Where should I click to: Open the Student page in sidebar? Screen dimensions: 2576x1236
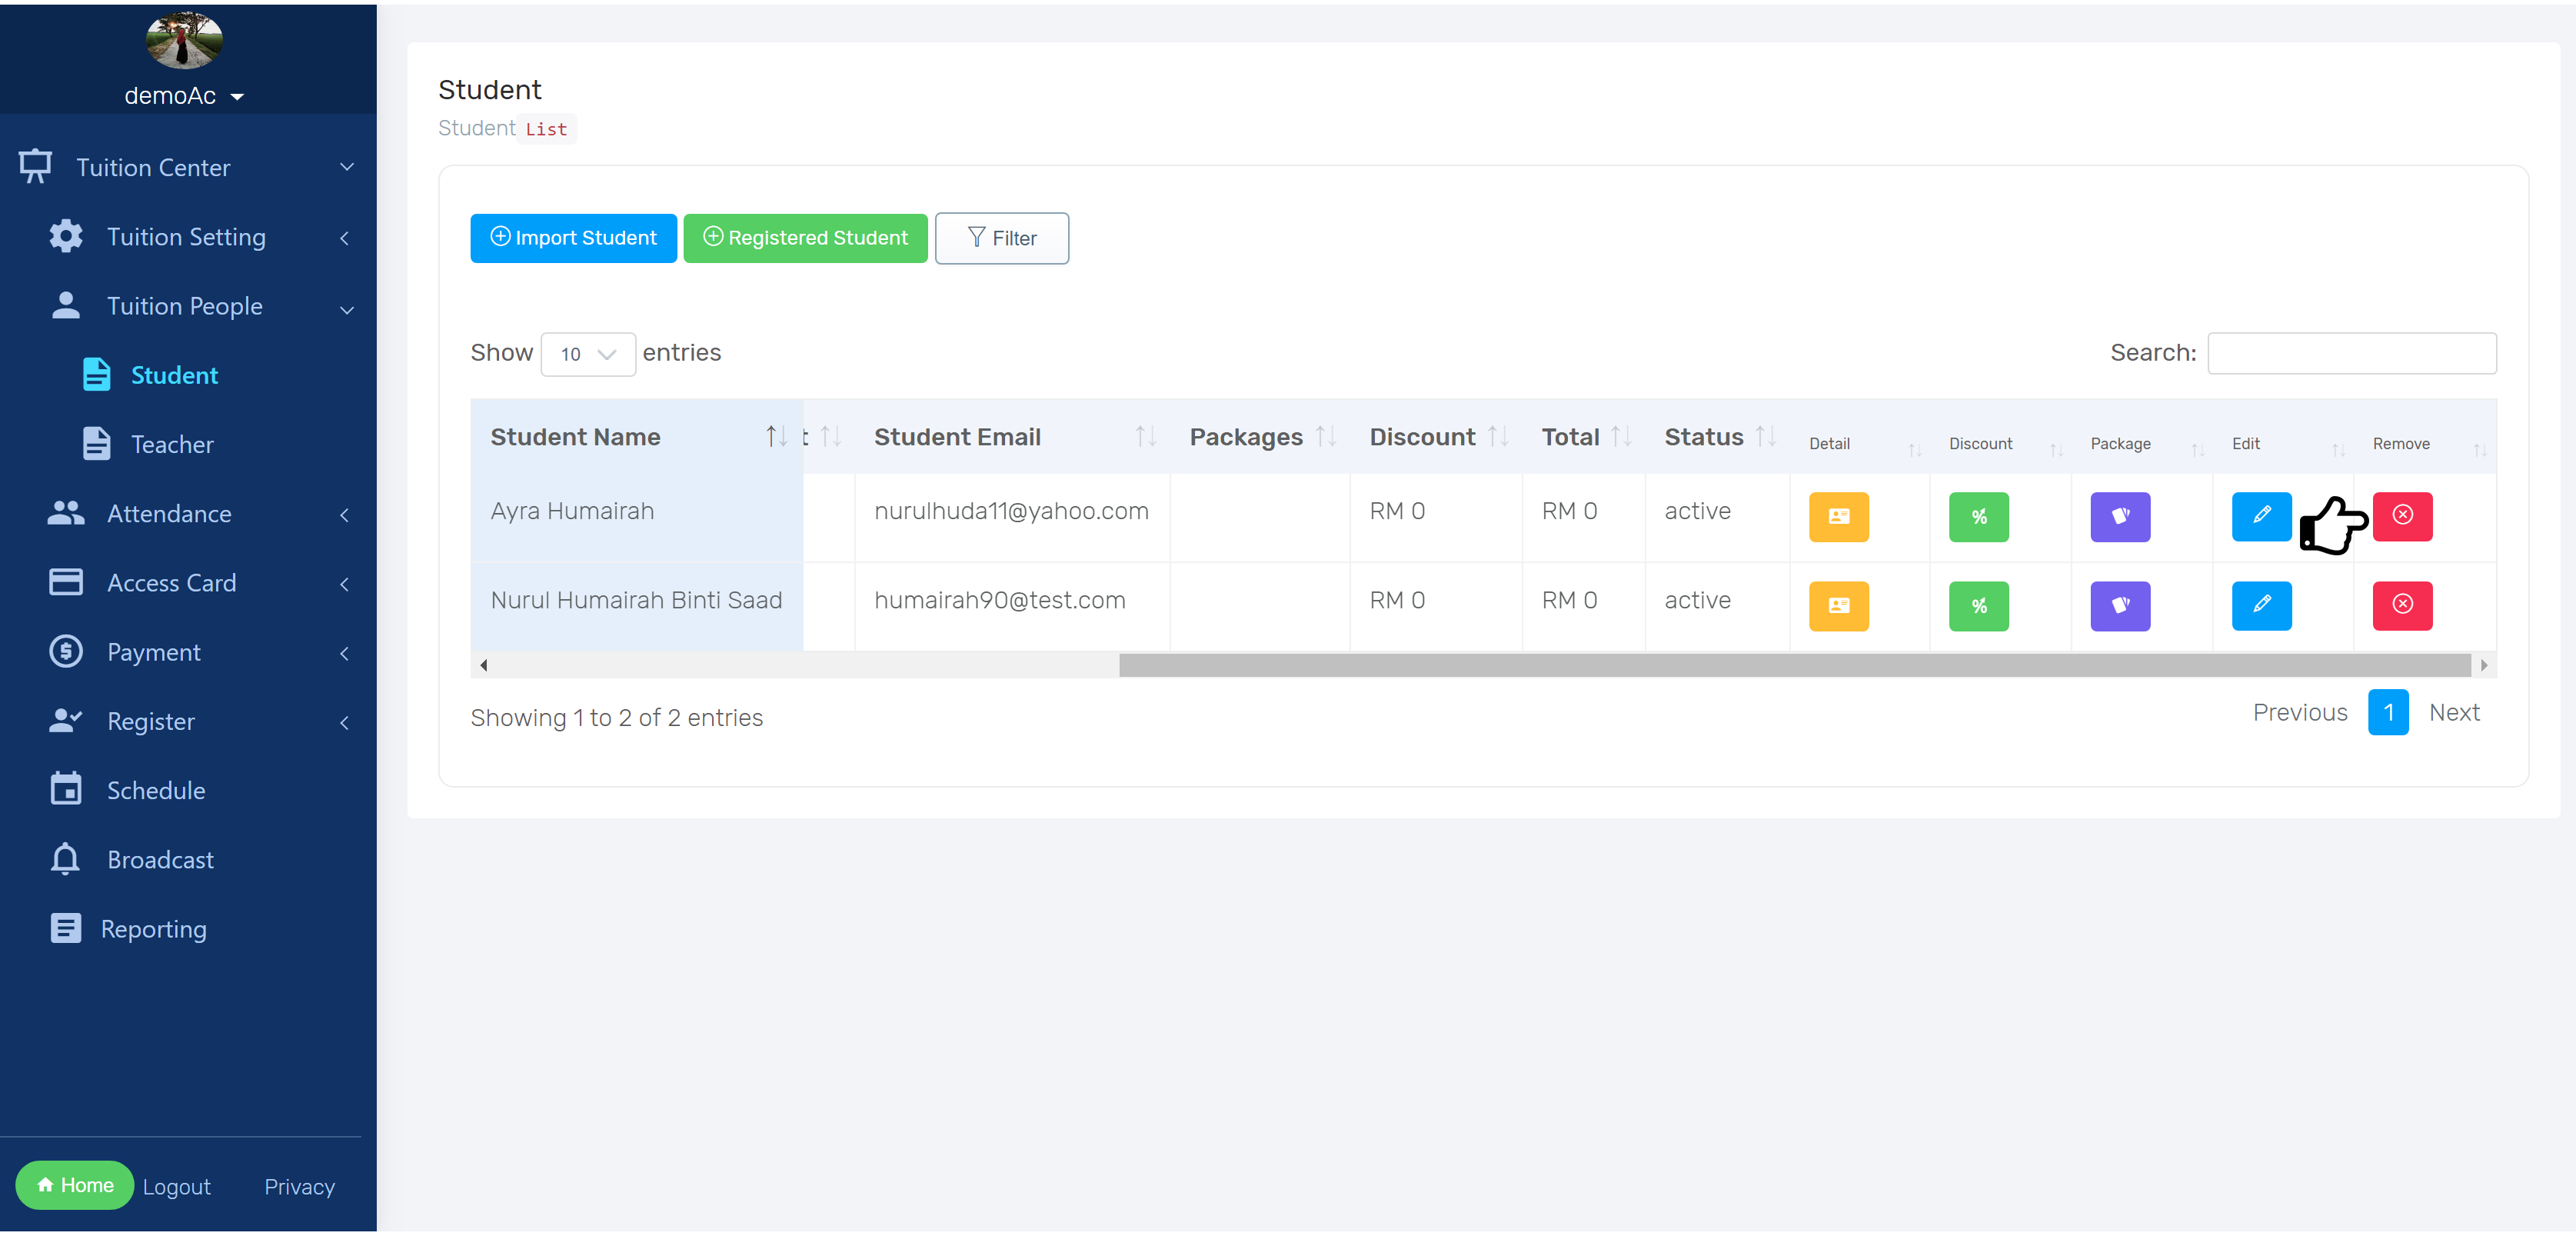coord(174,375)
